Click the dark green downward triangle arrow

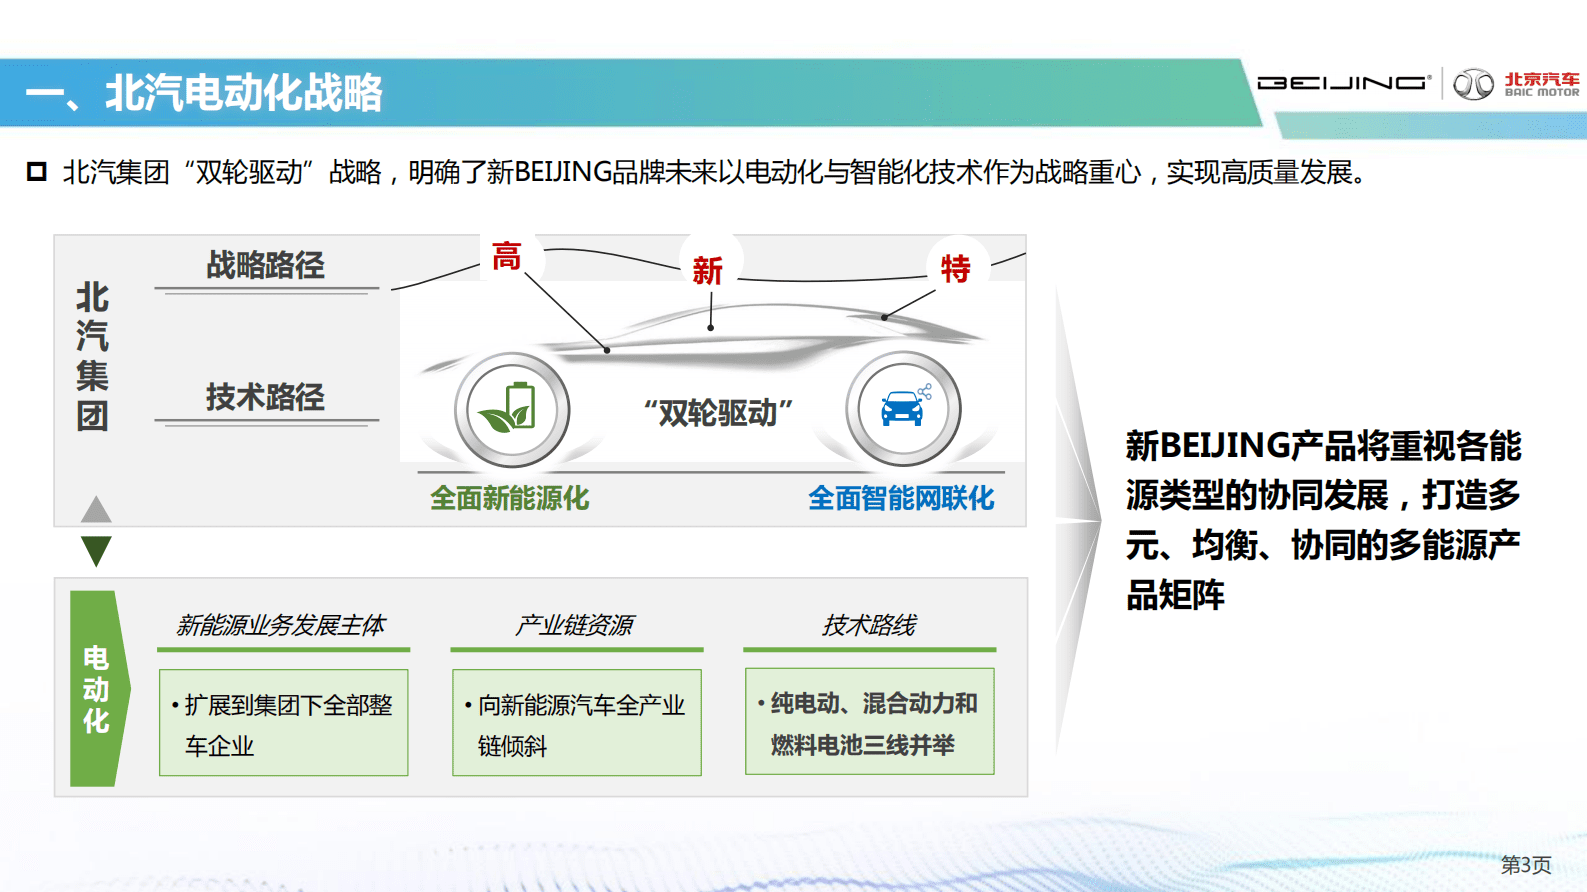tap(96, 551)
